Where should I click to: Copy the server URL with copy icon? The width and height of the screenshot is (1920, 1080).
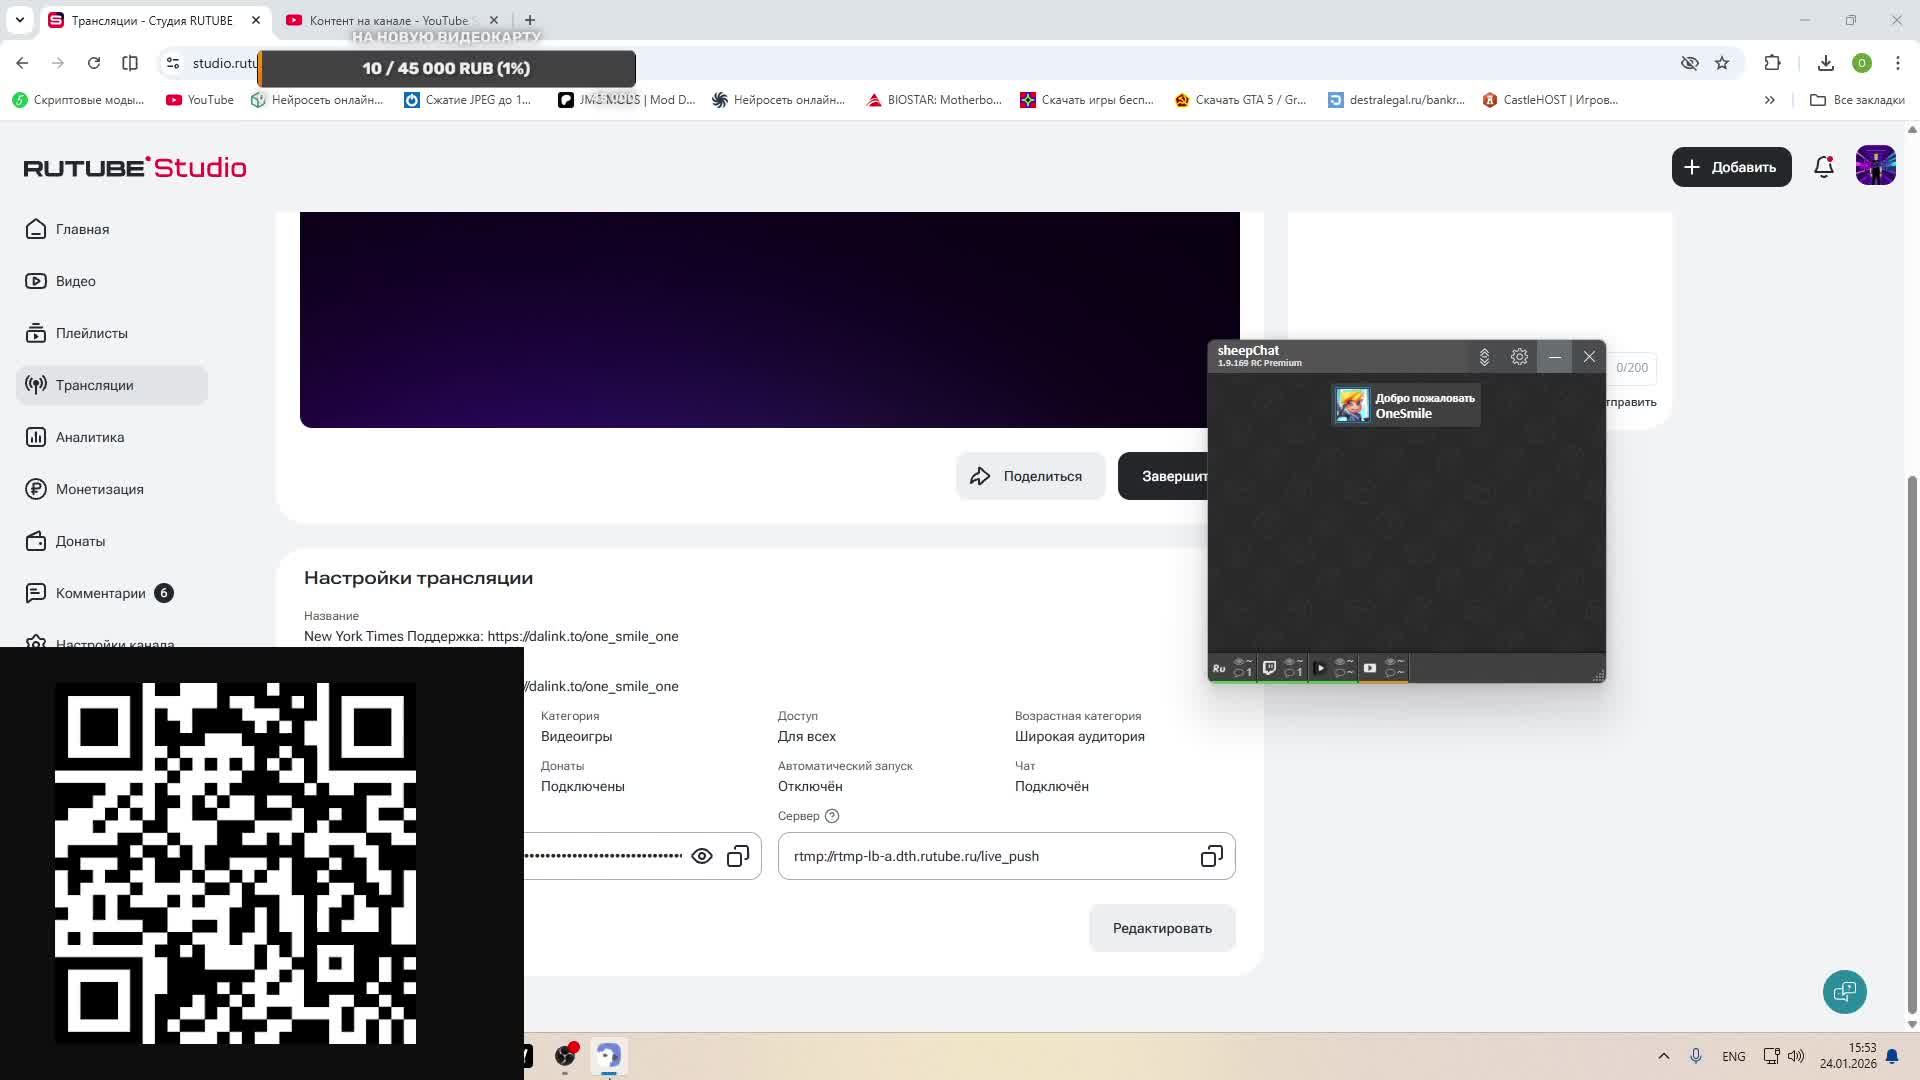1211,857
